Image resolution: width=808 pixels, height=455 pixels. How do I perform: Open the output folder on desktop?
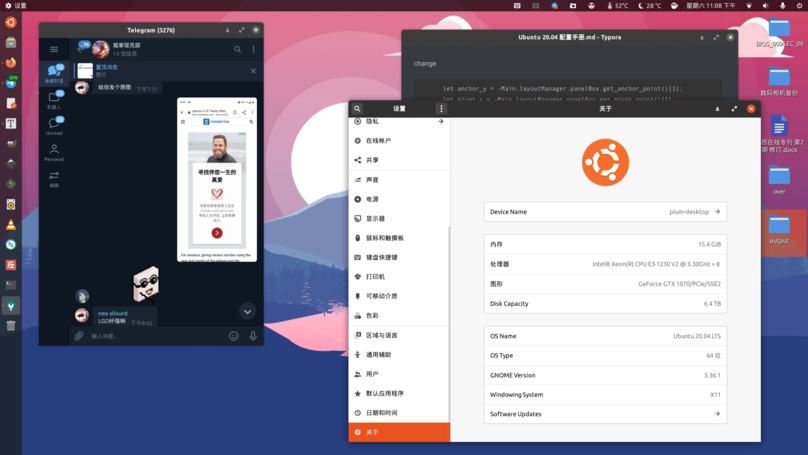(778, 228)
